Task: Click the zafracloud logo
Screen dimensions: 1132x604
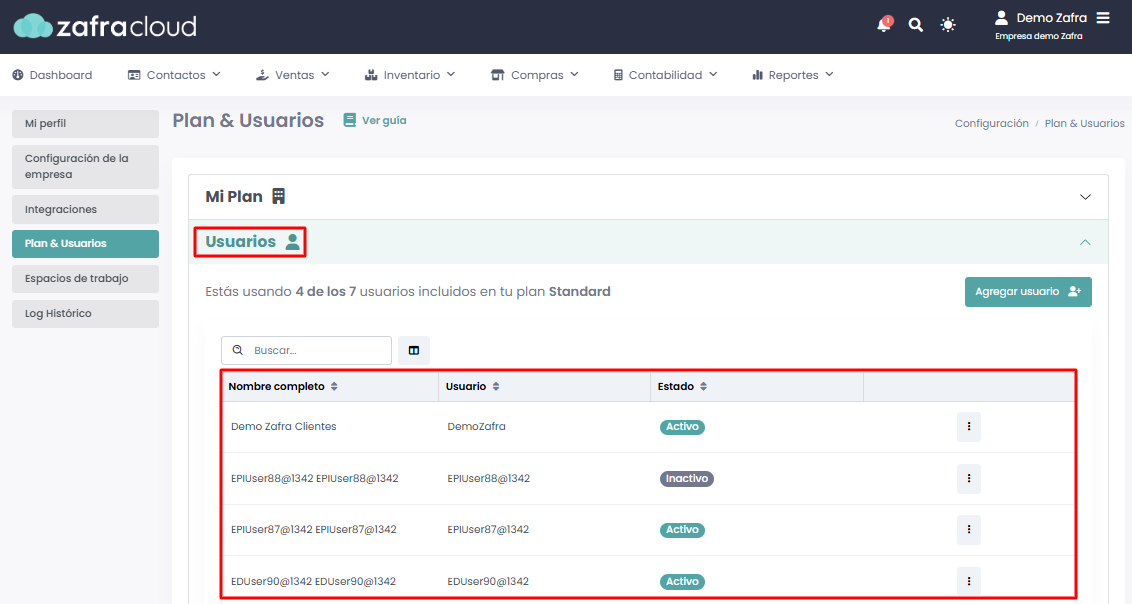Action: (x=105, y=26)
